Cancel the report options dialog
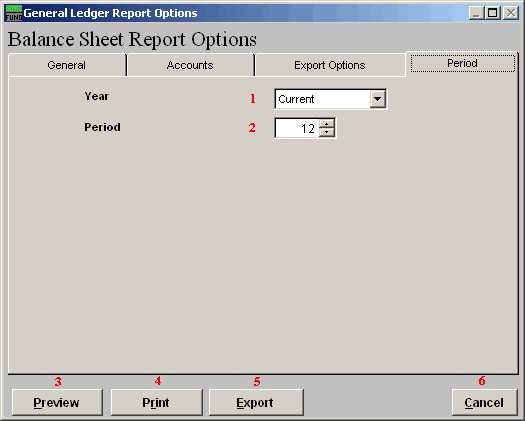Viewport: 525px width, 421px height. [x=484, y=402]
